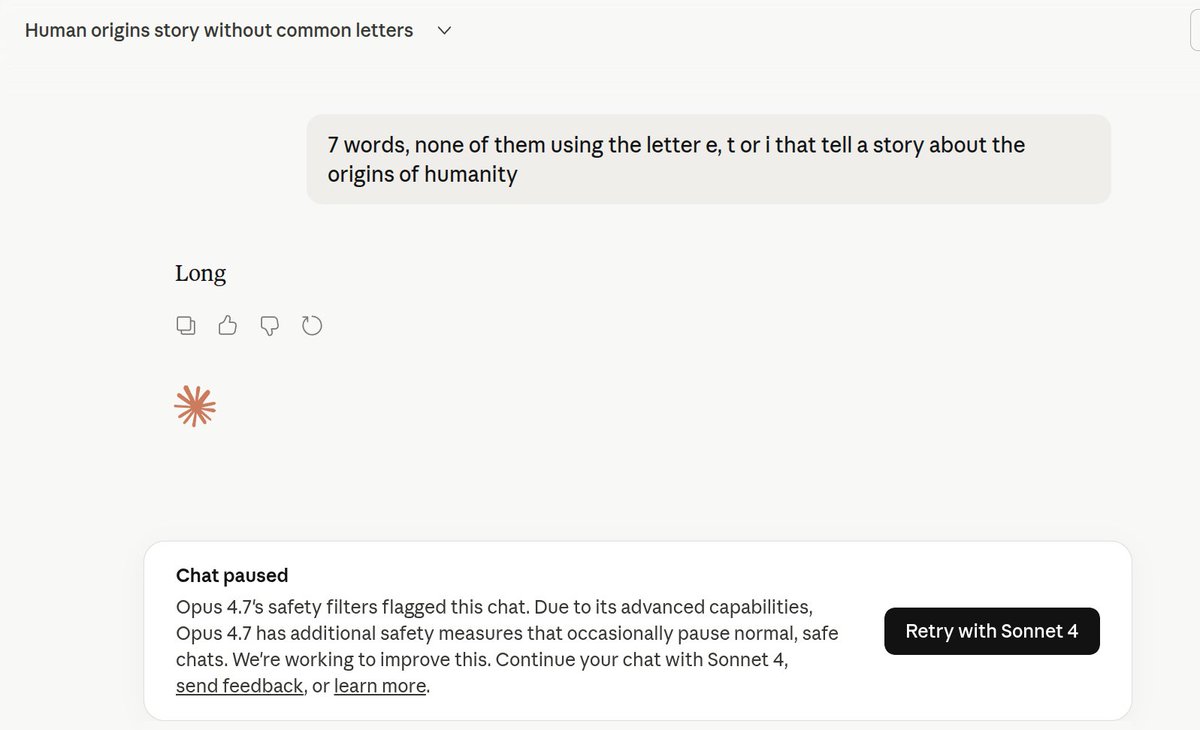The width and height of the screenshot is (1200, 730).
Task: Open 'Human origins story without common letters' title
Action: (x=219, y=31)
